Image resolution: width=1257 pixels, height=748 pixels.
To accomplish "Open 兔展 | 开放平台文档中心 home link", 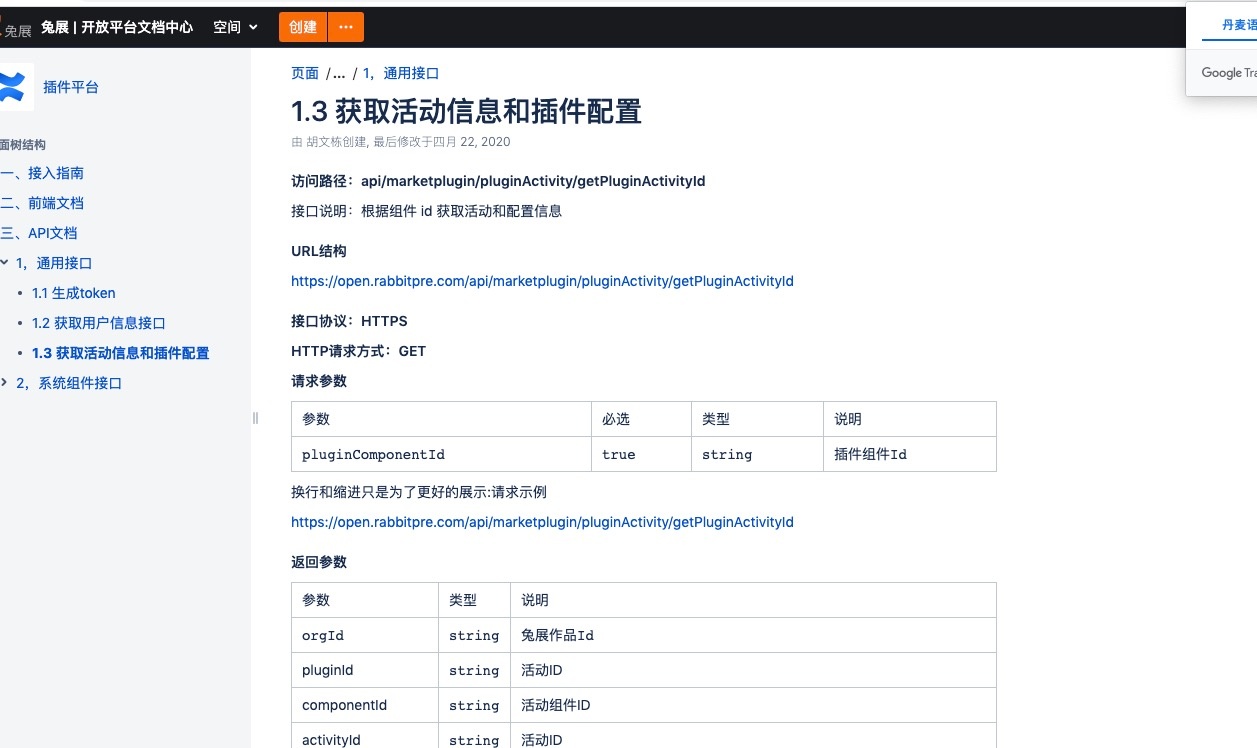I will click(117, 27).
